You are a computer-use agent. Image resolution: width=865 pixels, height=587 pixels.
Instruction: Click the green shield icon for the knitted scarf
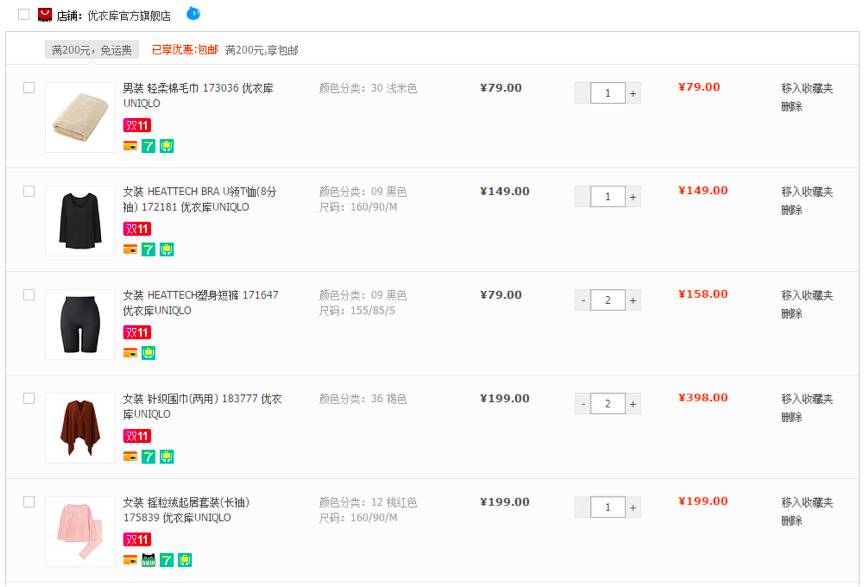pyautogui.click(x=167, y=457)
